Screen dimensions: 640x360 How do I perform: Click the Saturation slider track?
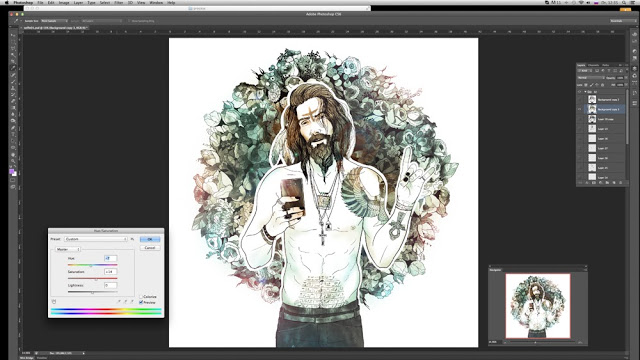93,279
